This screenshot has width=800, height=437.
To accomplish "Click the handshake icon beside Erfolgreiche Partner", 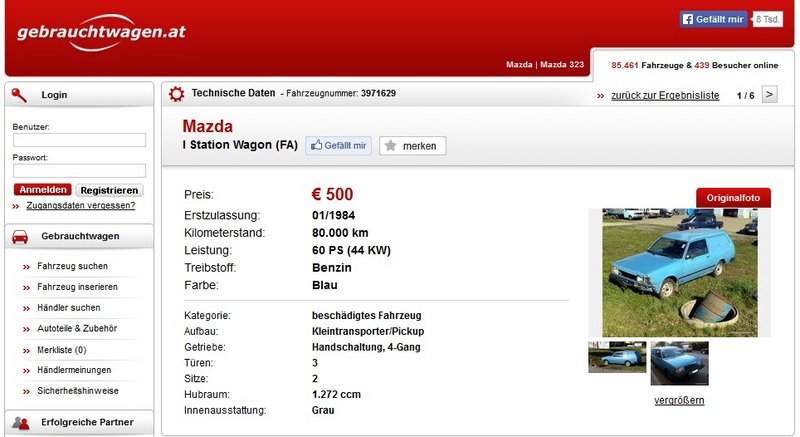I will (x=19, y=422).
